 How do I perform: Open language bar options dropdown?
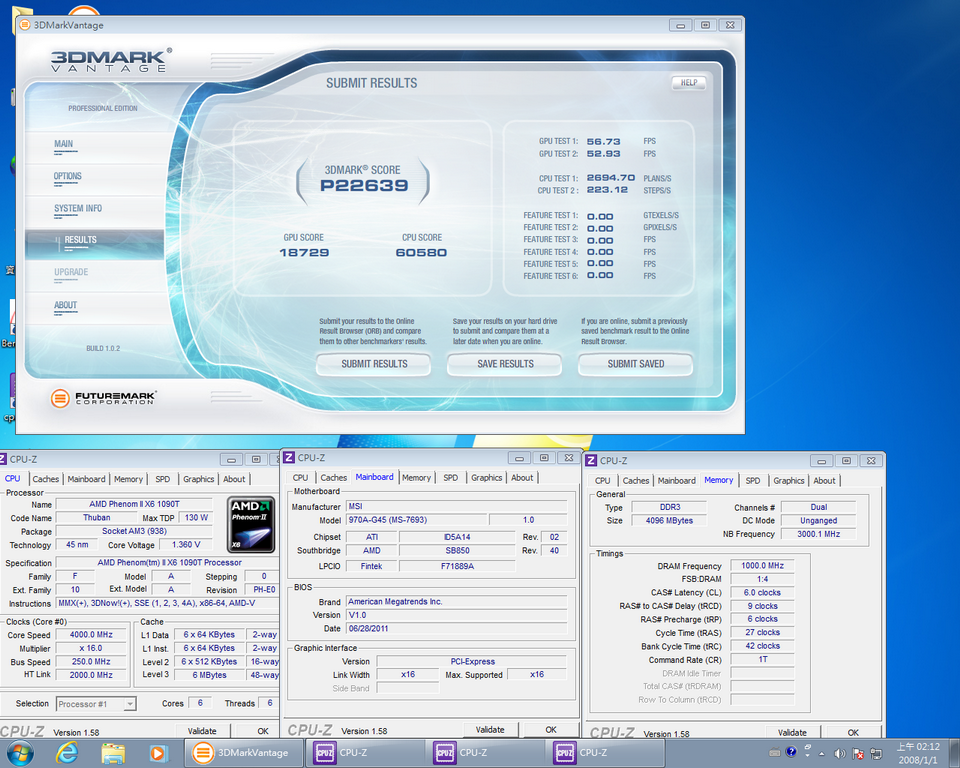(x=808, y=756)
